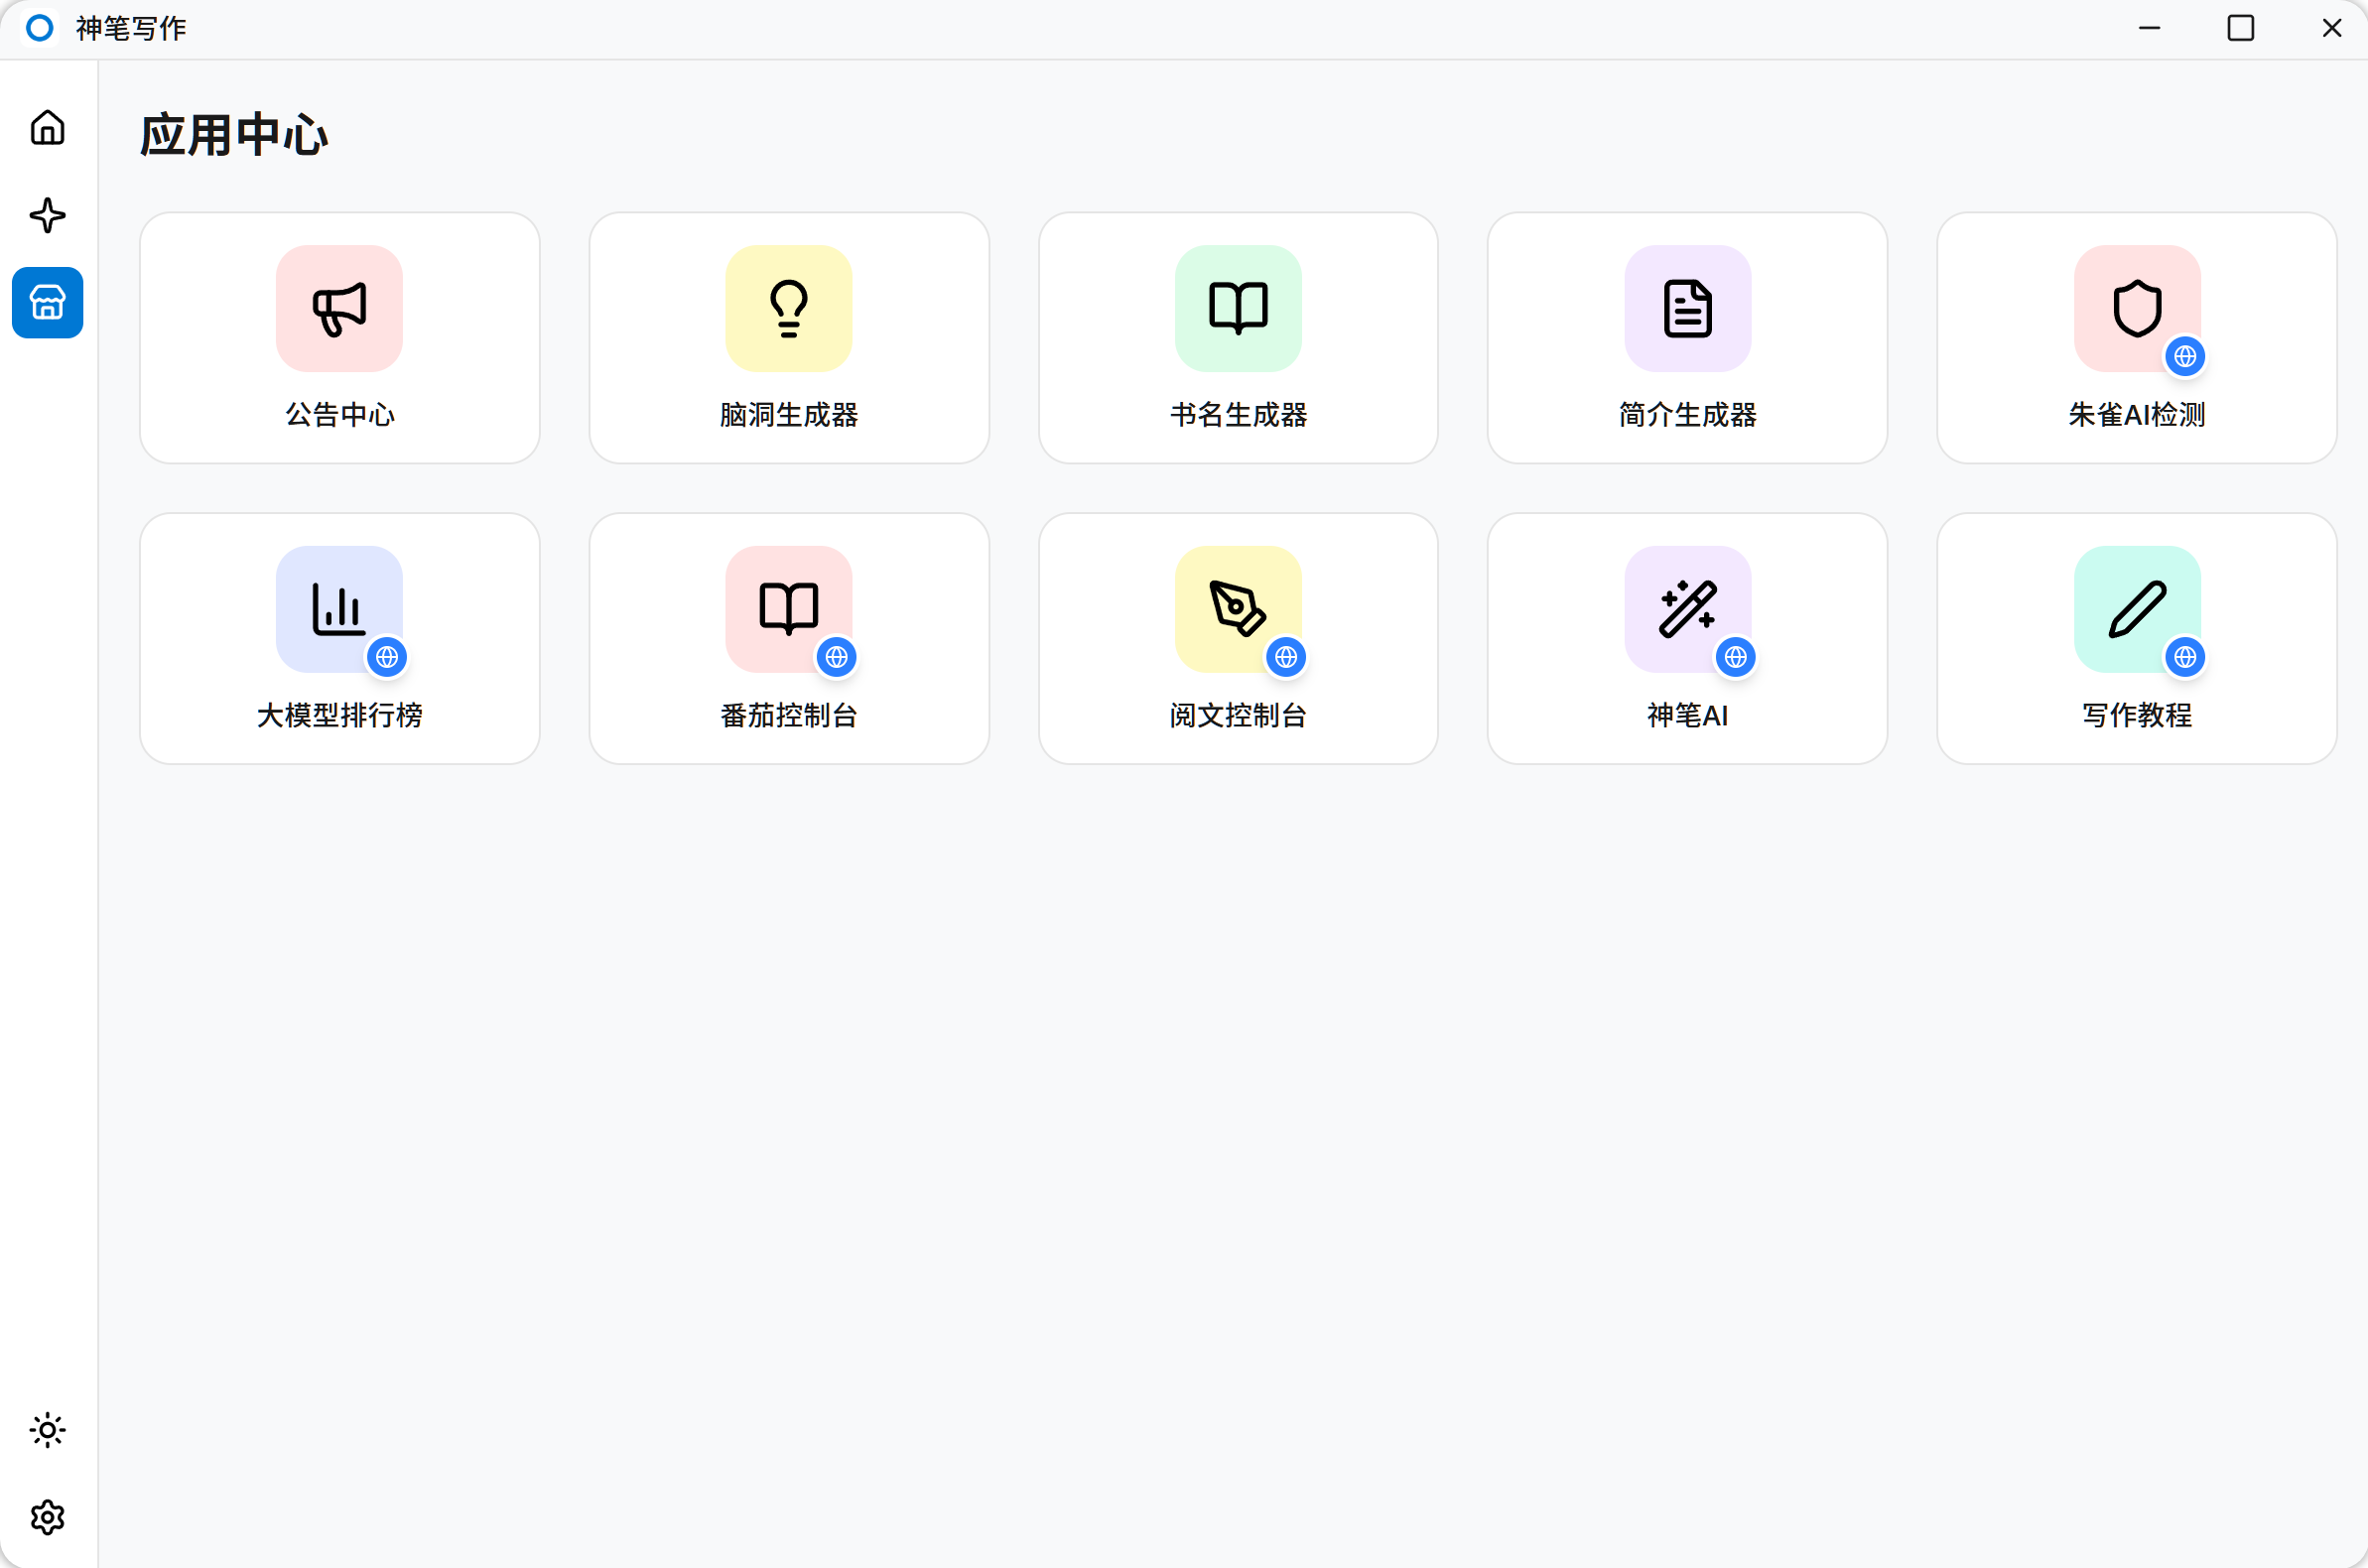Viewport: 2368px width, 1568px height.
Task: Select the 书名生成器 book icon
Action: tap(1237, 308)
